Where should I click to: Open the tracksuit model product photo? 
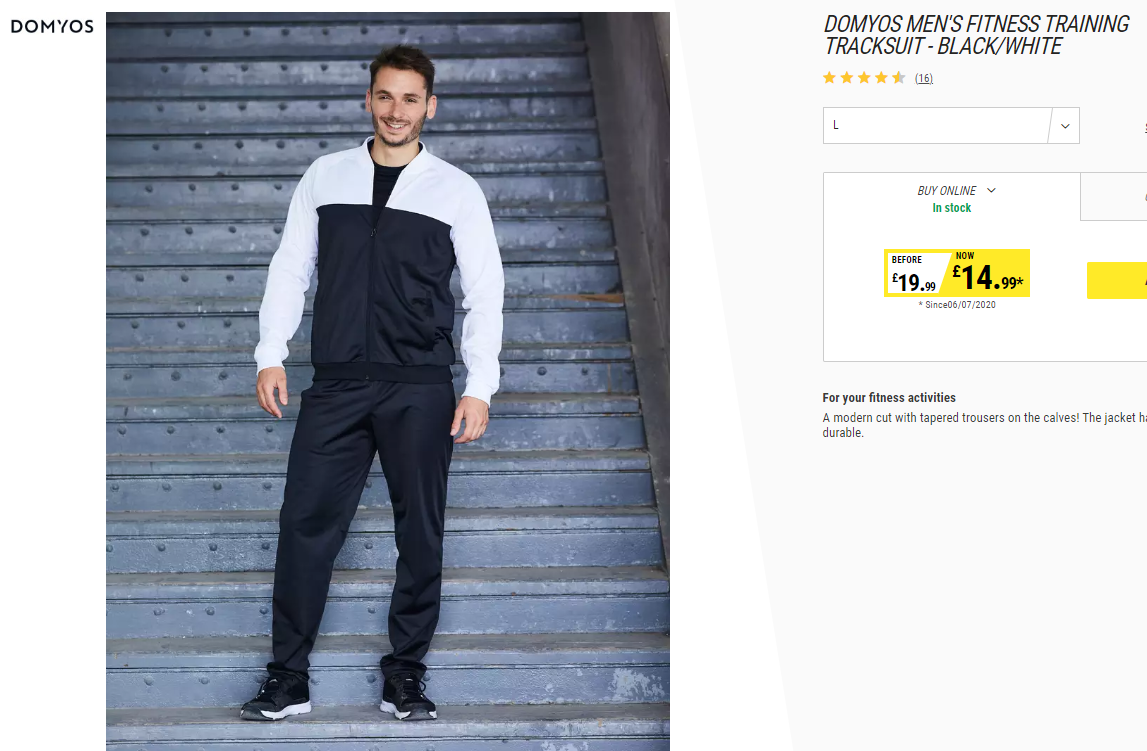[x=388, y=381]
